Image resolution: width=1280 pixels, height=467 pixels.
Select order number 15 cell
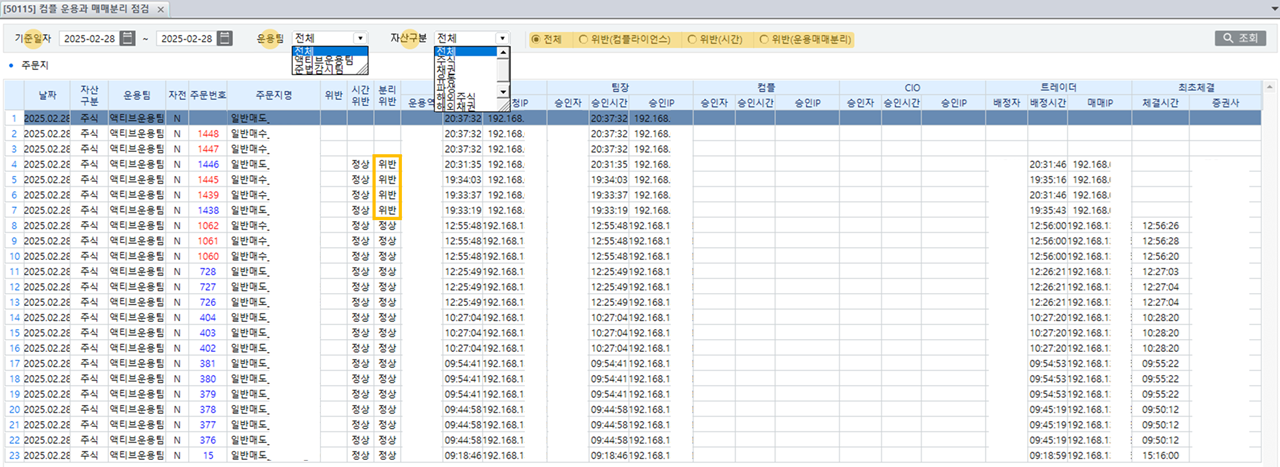[208, 455]
